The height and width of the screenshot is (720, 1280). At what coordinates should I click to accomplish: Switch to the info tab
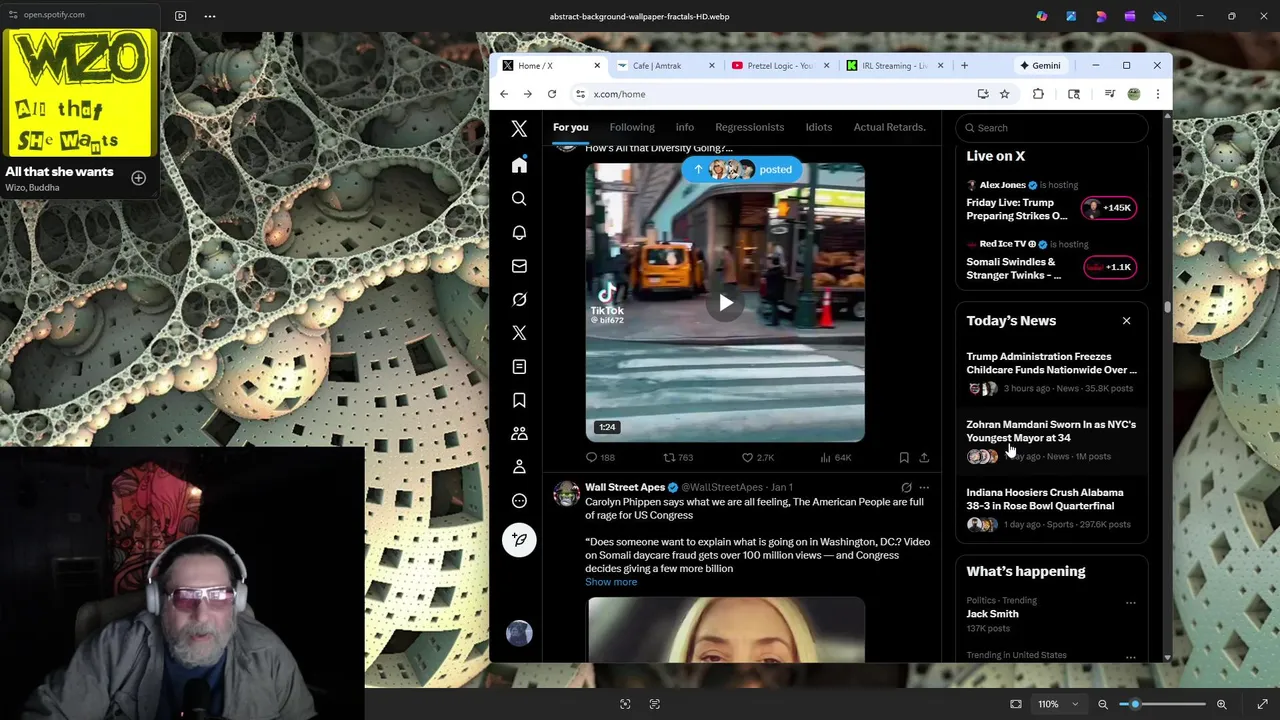tap(685, 127)
